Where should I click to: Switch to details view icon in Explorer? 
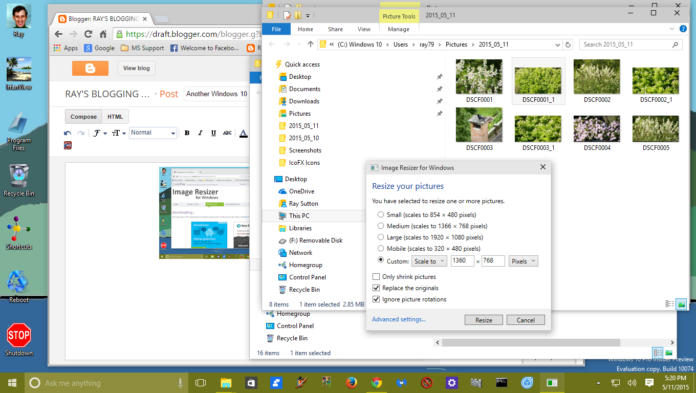[669, 304]
